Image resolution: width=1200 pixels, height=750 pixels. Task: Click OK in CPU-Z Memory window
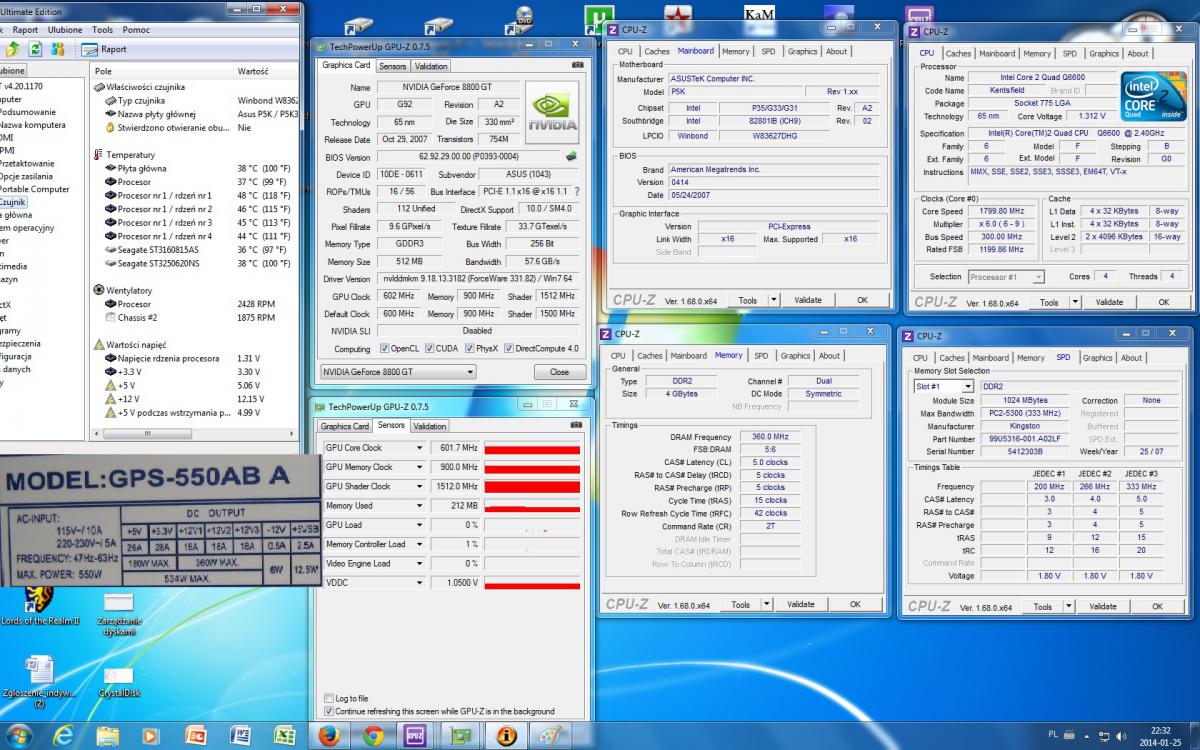[x=855, y=604]
